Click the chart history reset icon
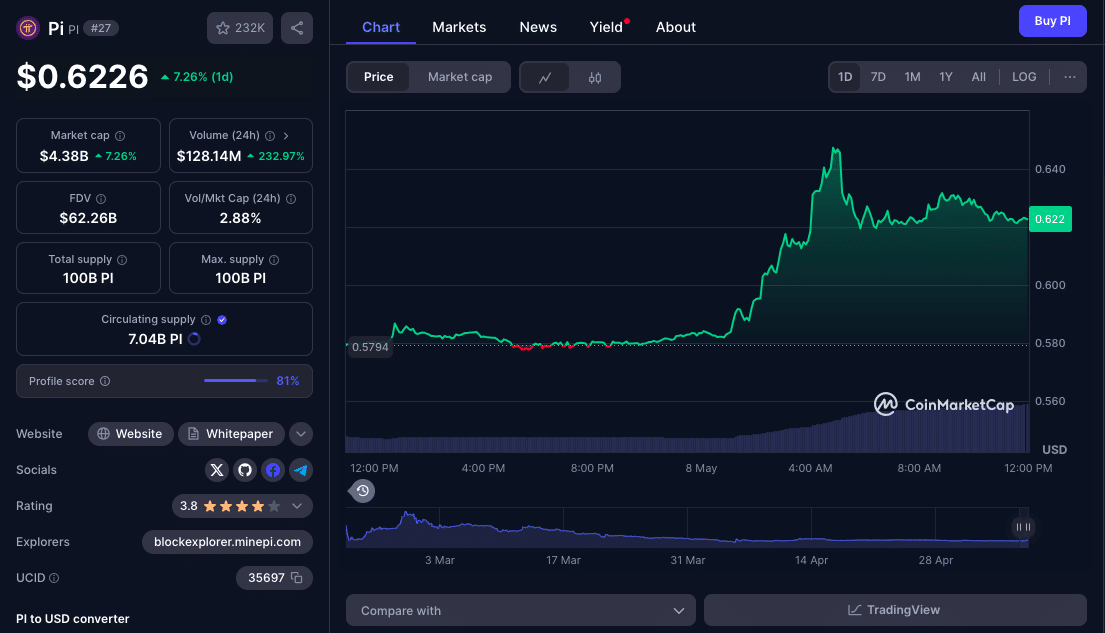Viewport: 1105px width, 633px height. click(x=363, y=490)
